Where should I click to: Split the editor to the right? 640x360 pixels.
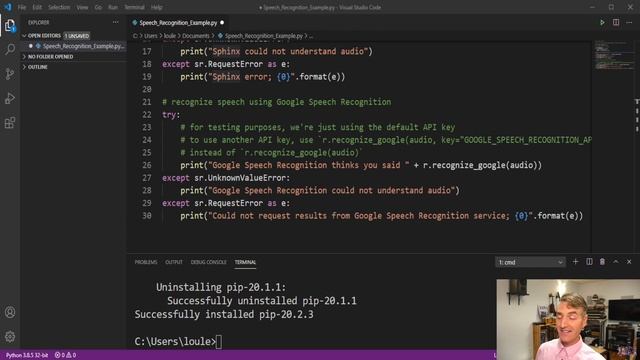click(616, 22)
